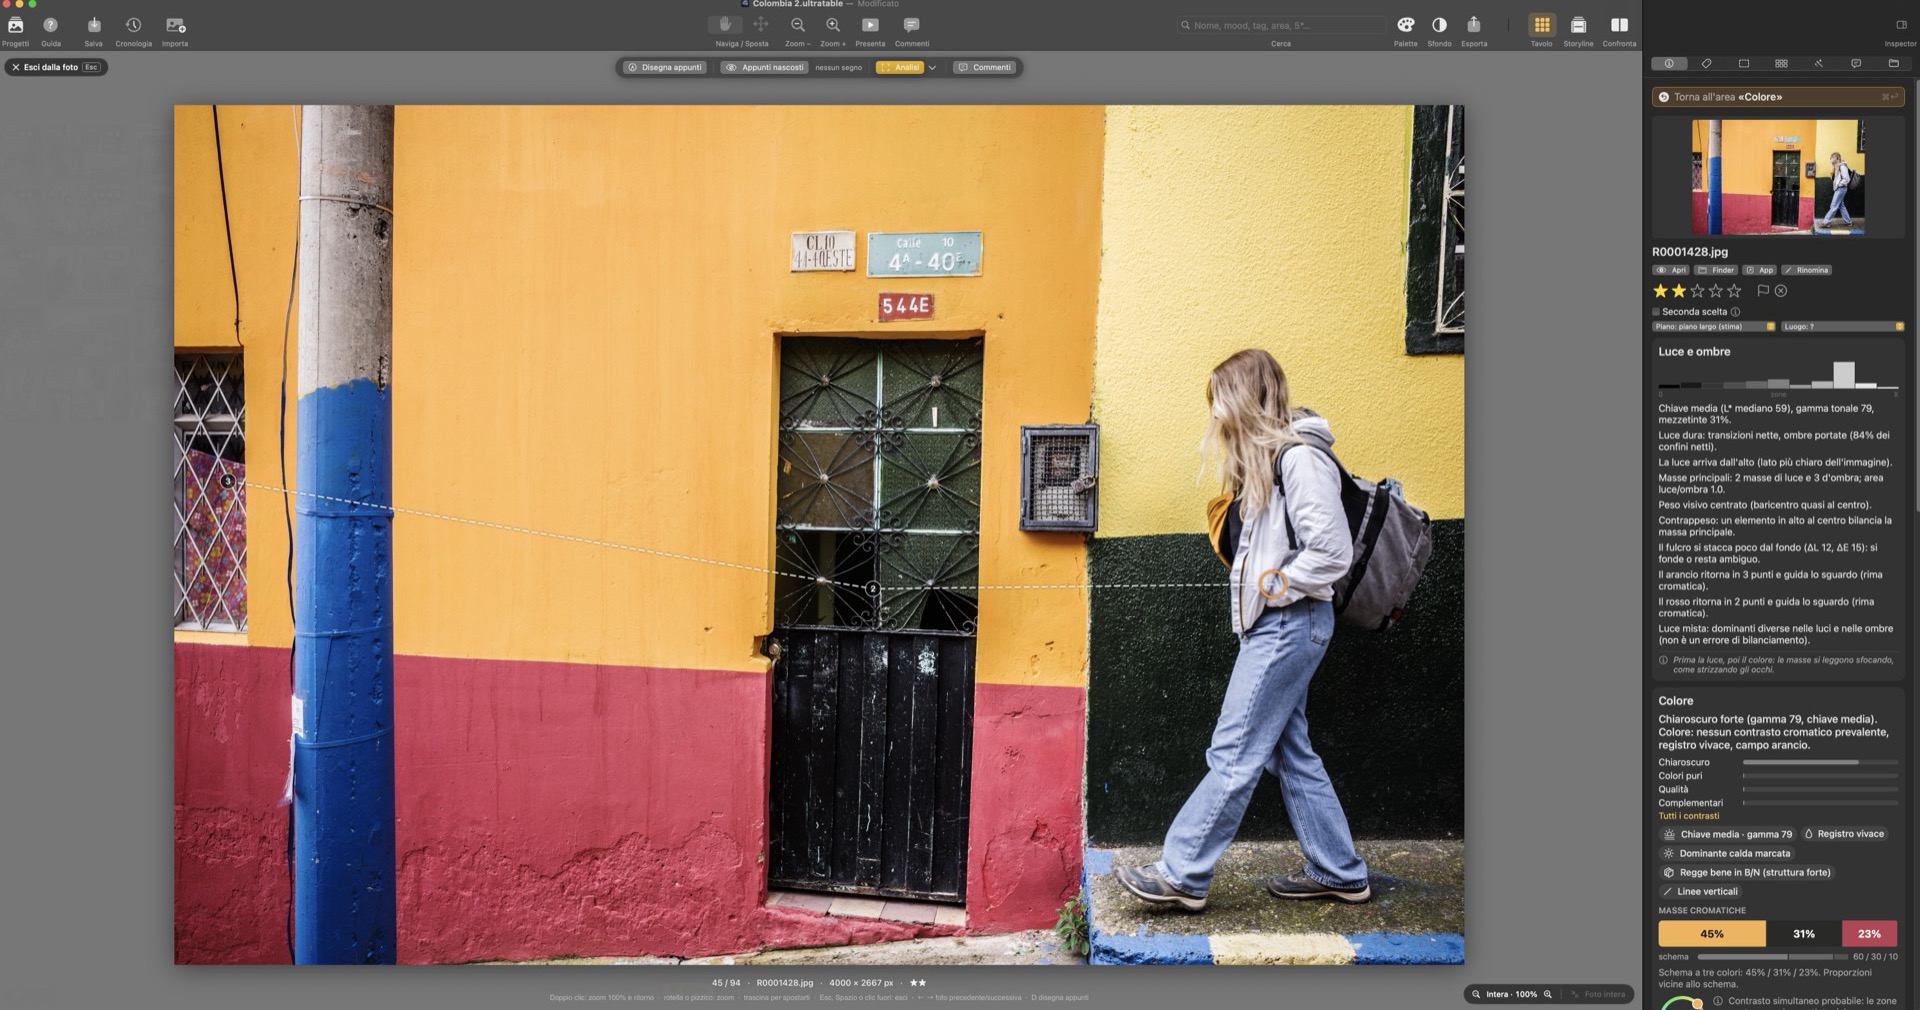Screen dimensions: 1920x1010
Task: Click the Esporta export icon
Action: (x=1474, y=25)
